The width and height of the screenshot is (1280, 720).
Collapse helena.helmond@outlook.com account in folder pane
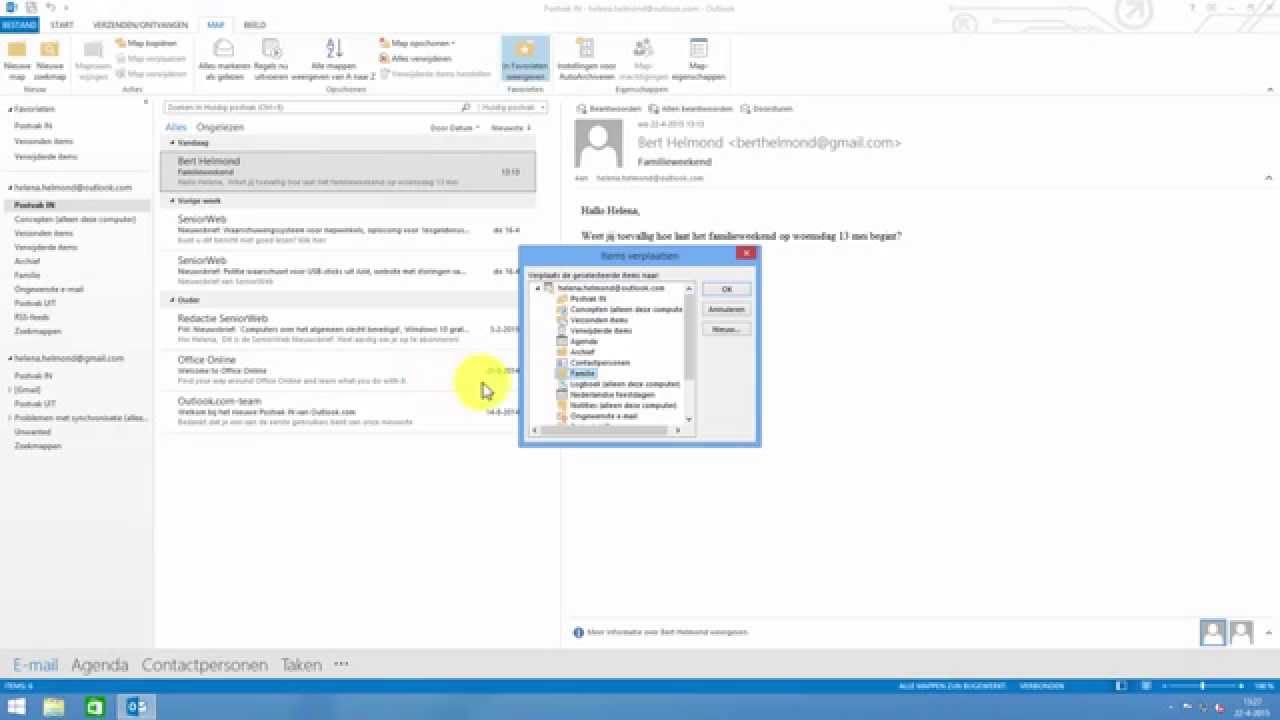pos(10,188)
